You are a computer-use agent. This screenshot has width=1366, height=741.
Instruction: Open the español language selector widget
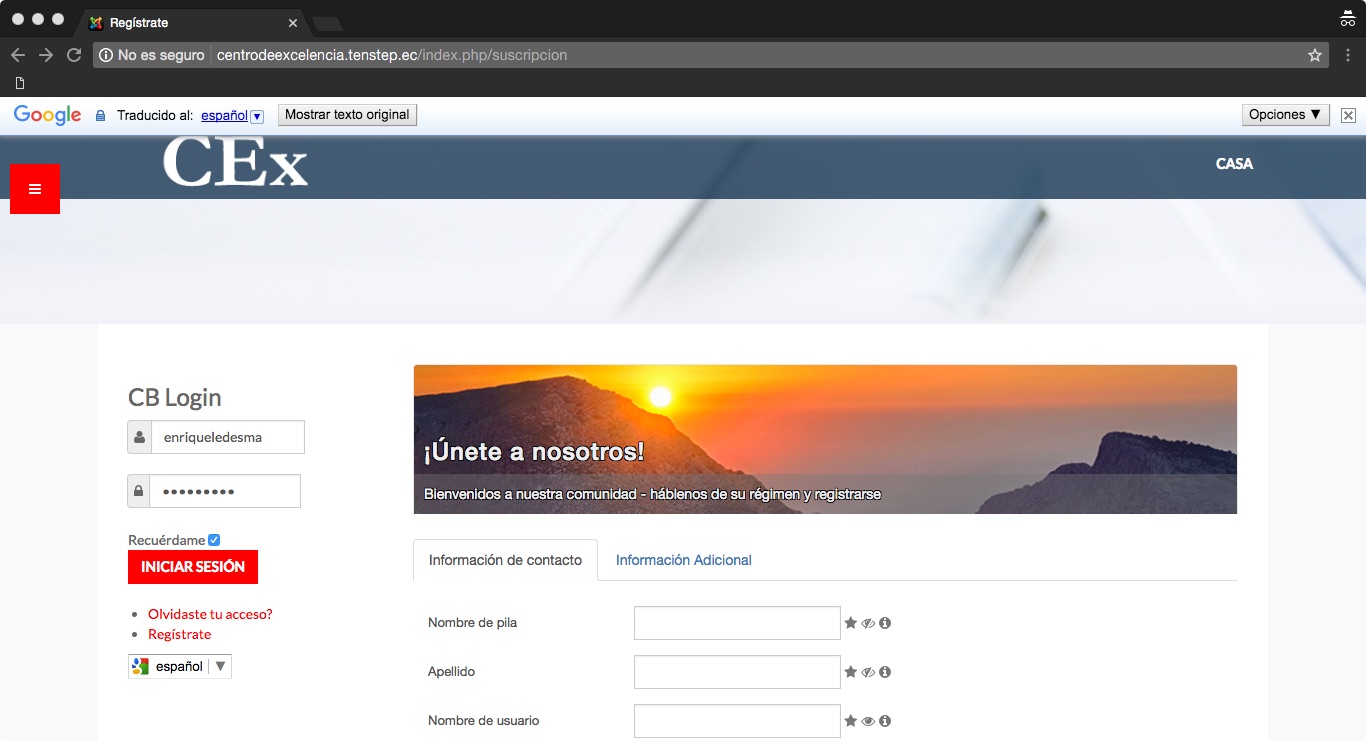click(180, 666)
